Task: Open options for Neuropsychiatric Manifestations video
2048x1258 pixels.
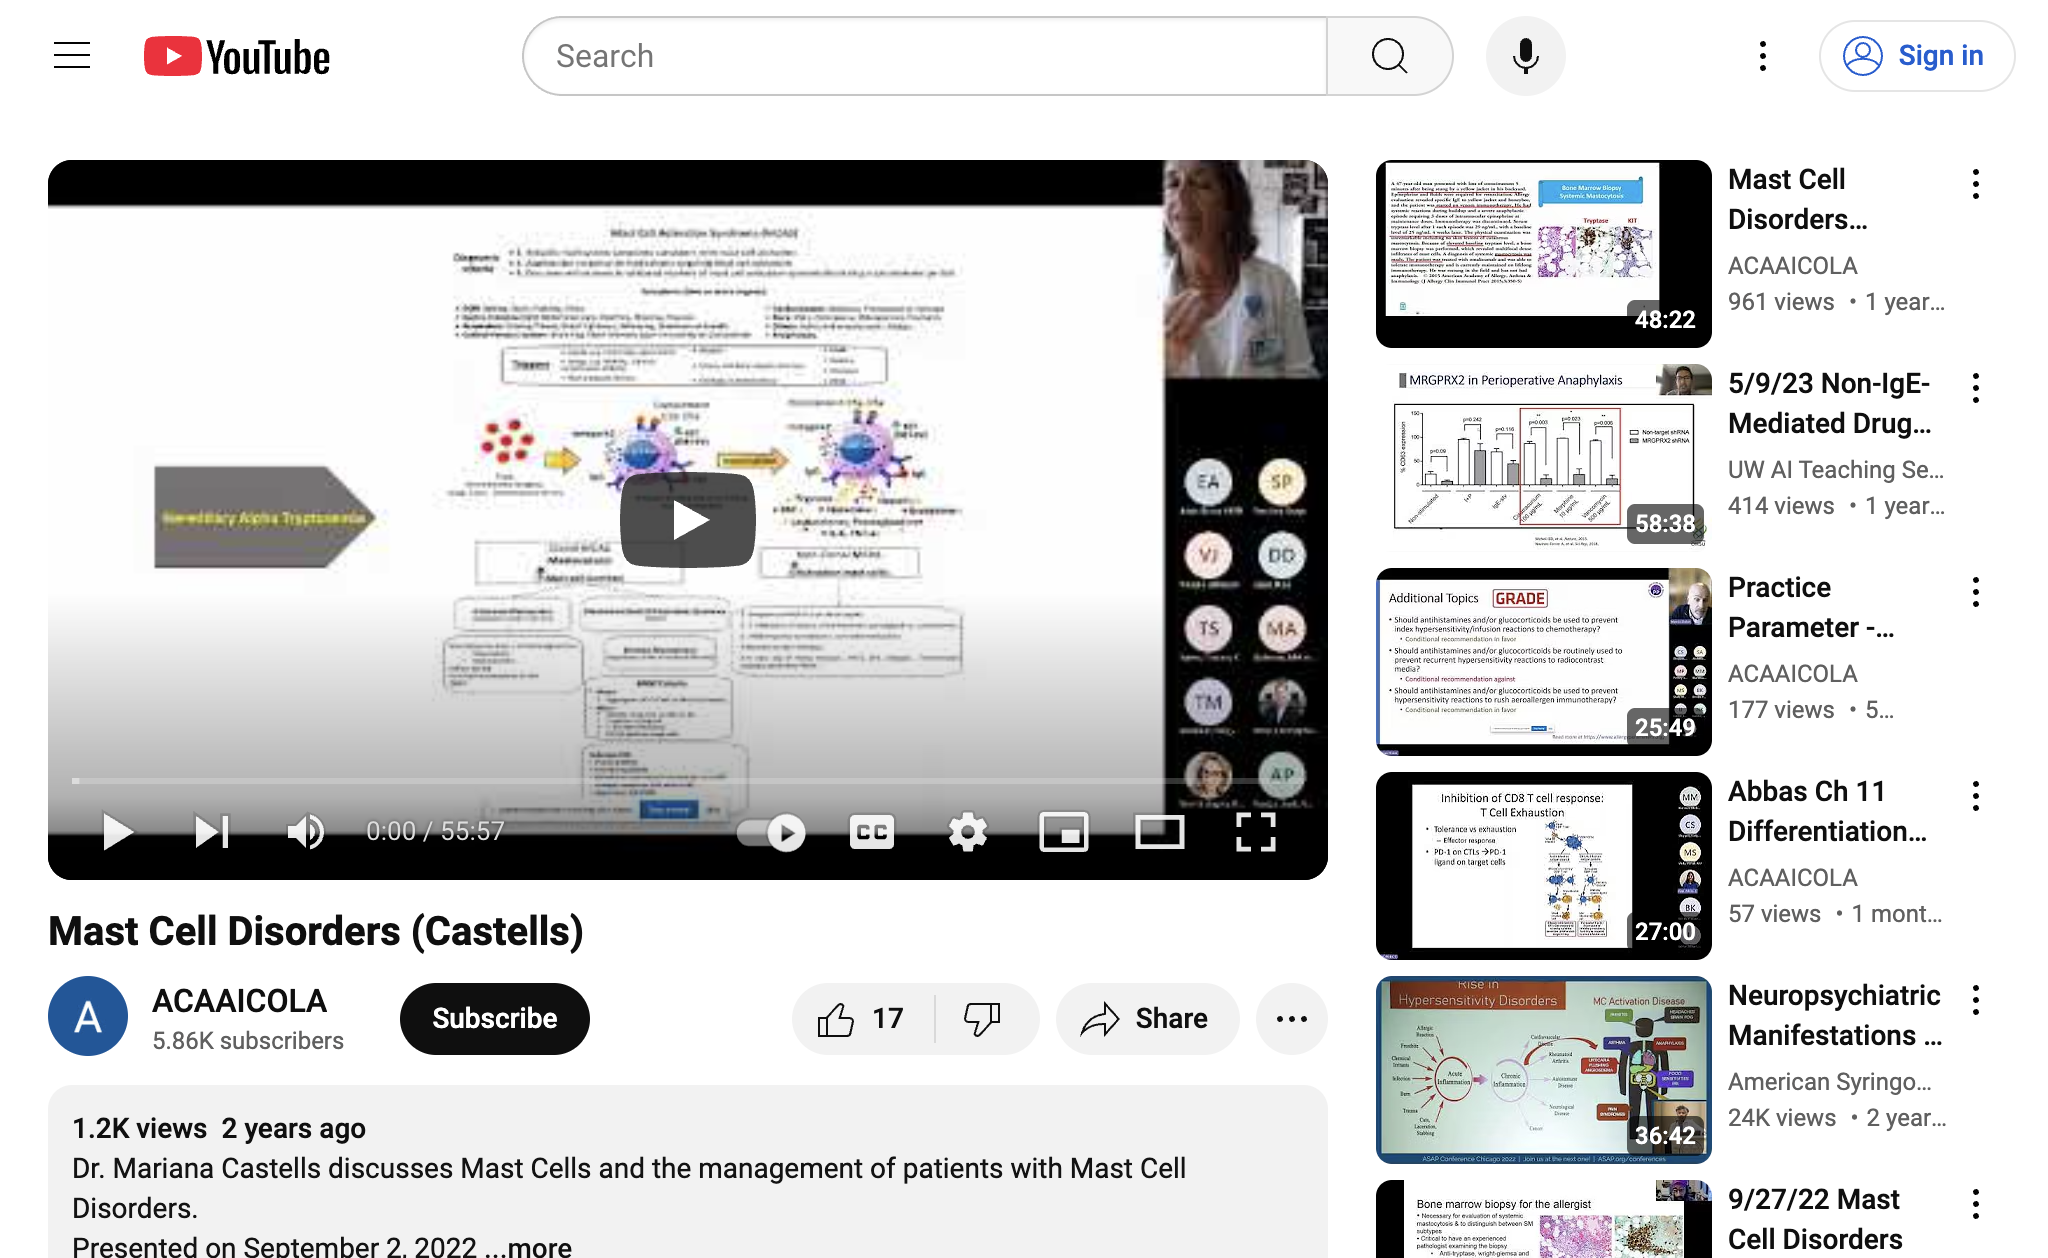Action: pyautogui.click(x=1975, y=1000)
